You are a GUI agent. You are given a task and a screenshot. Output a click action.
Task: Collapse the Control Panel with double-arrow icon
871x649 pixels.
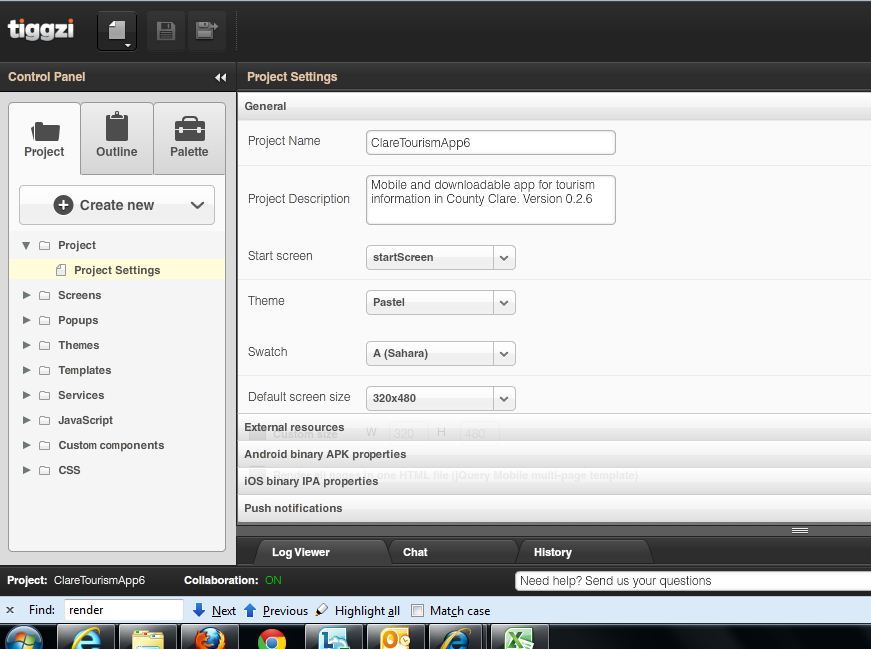pos(220,77)
